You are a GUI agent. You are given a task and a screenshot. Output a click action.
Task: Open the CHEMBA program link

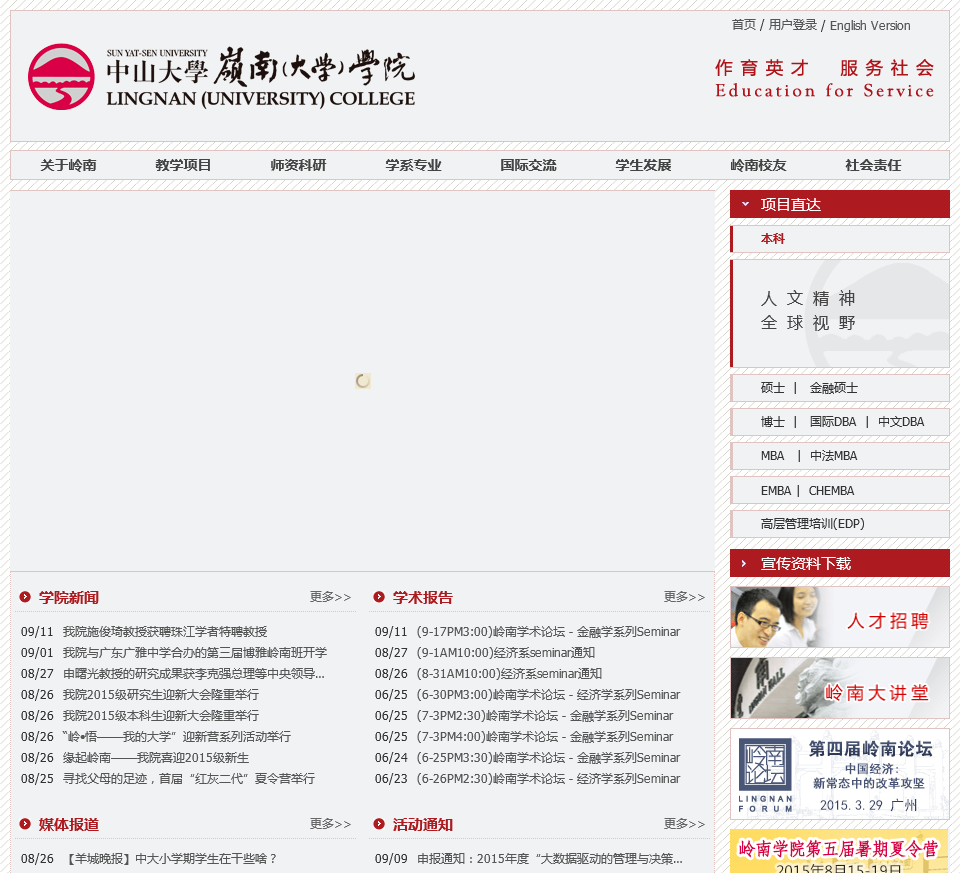[831, 491]
